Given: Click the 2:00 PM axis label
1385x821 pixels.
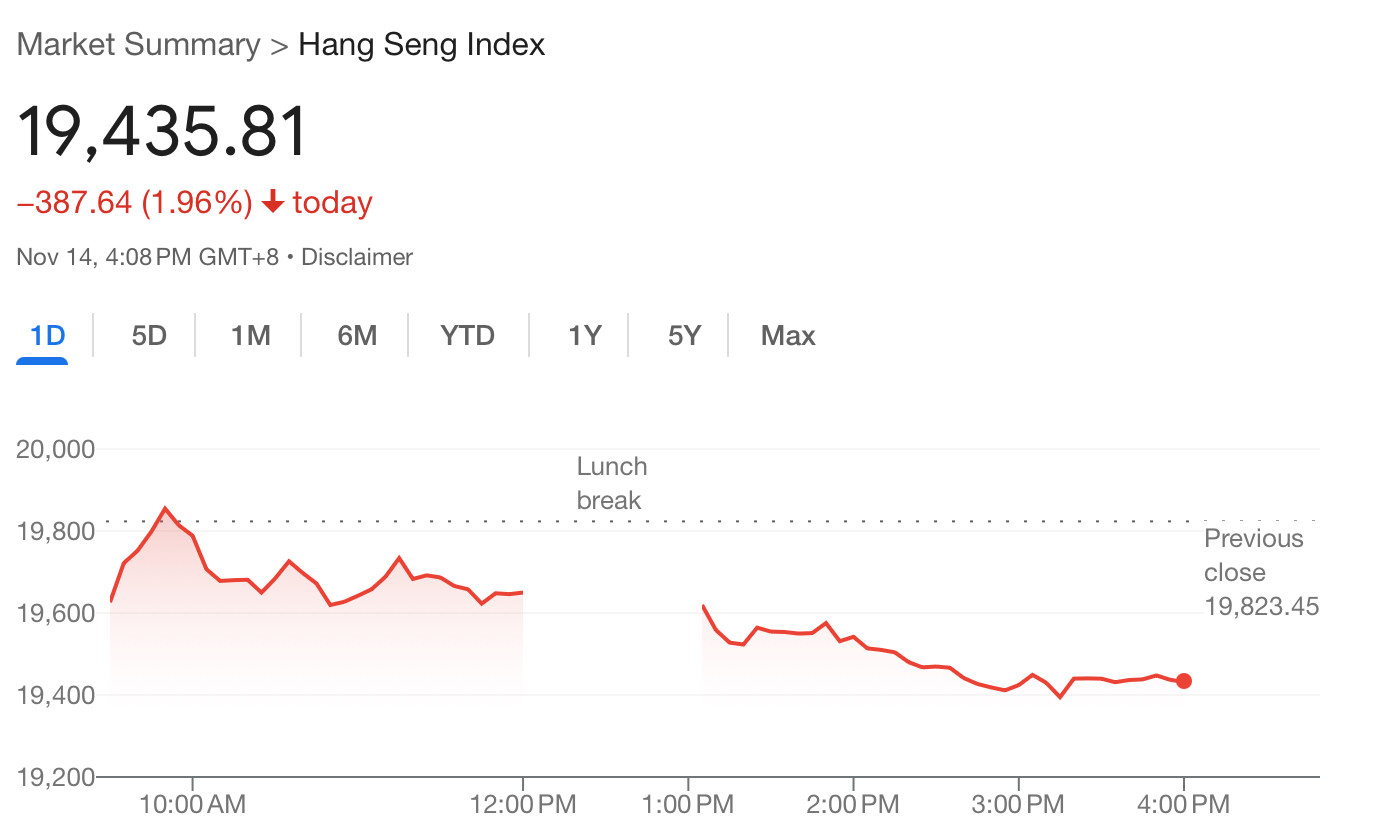Looking at the screenshot, I should 853,804.
